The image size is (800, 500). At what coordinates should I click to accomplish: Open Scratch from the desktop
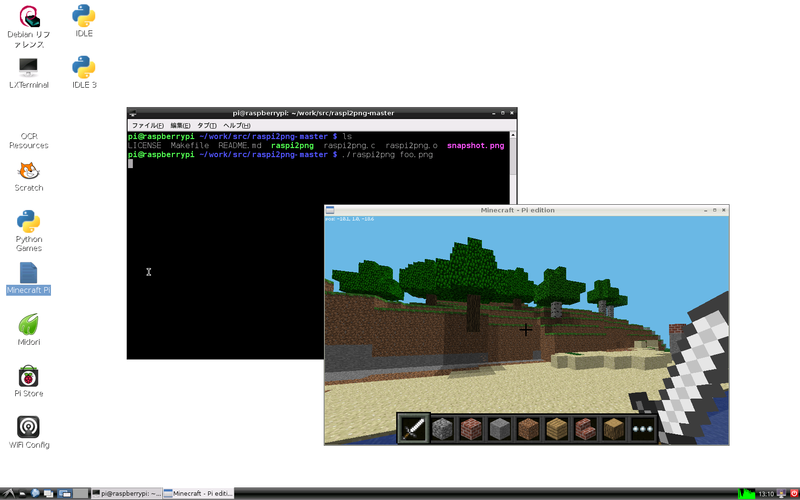(x=29, y=177)
